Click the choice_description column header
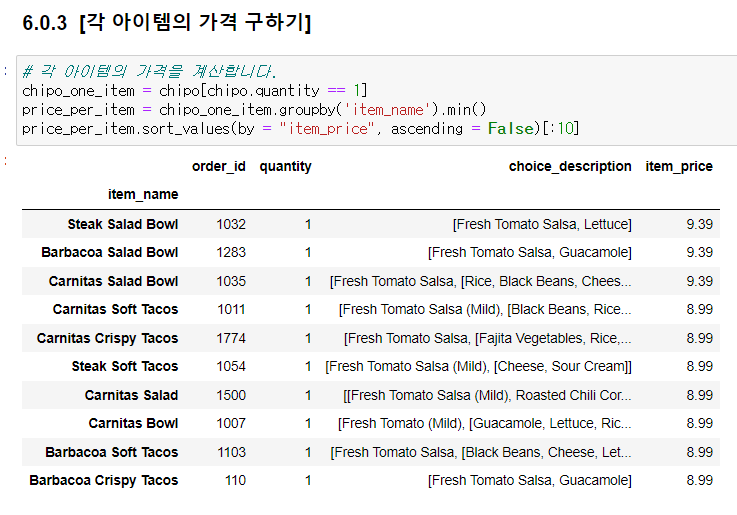The image size is (737, 515). (570, 166)
